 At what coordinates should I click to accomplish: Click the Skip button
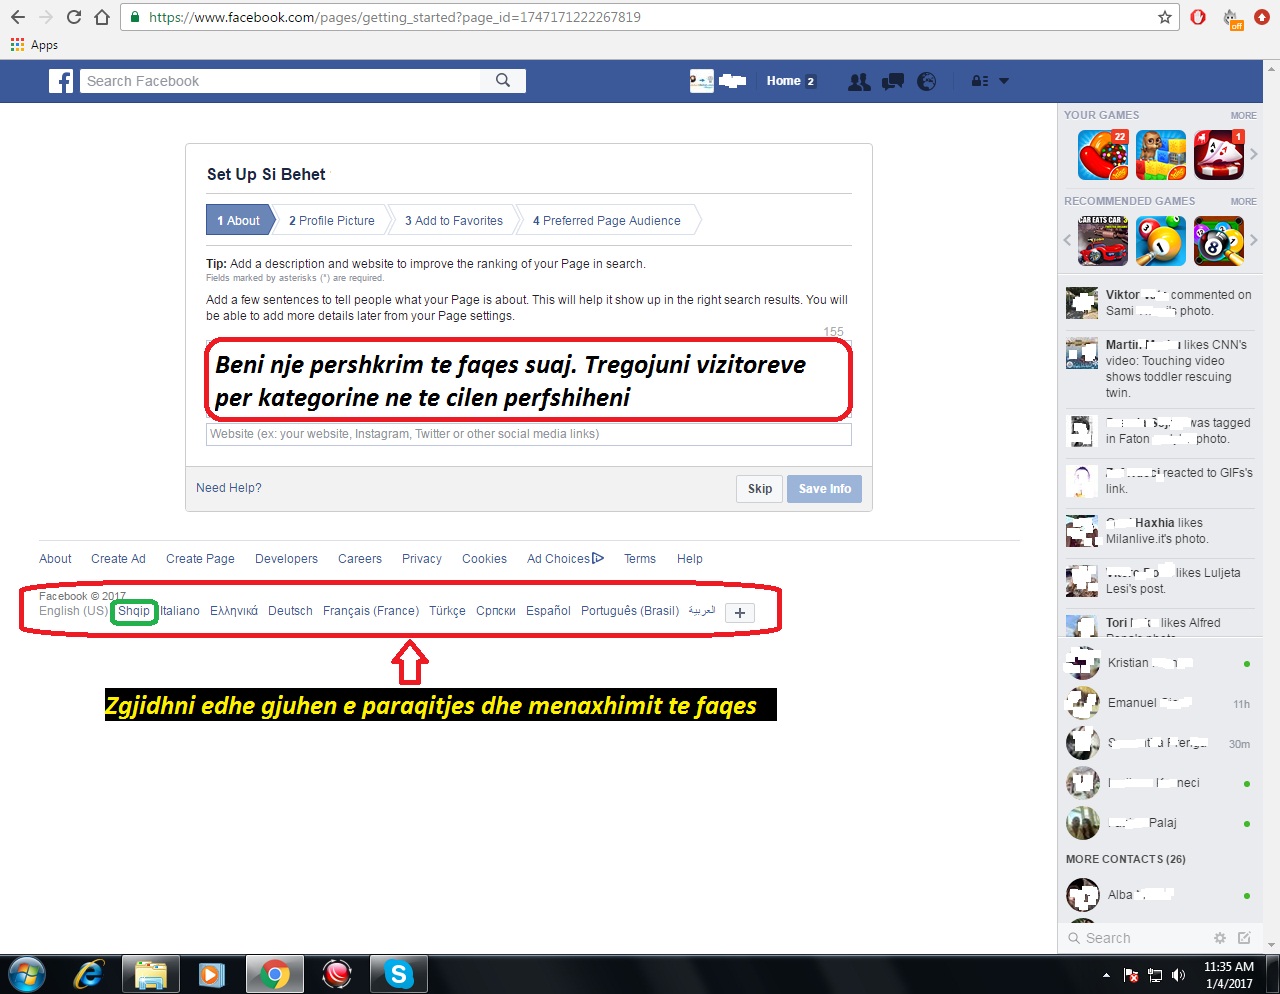[760, 489]
